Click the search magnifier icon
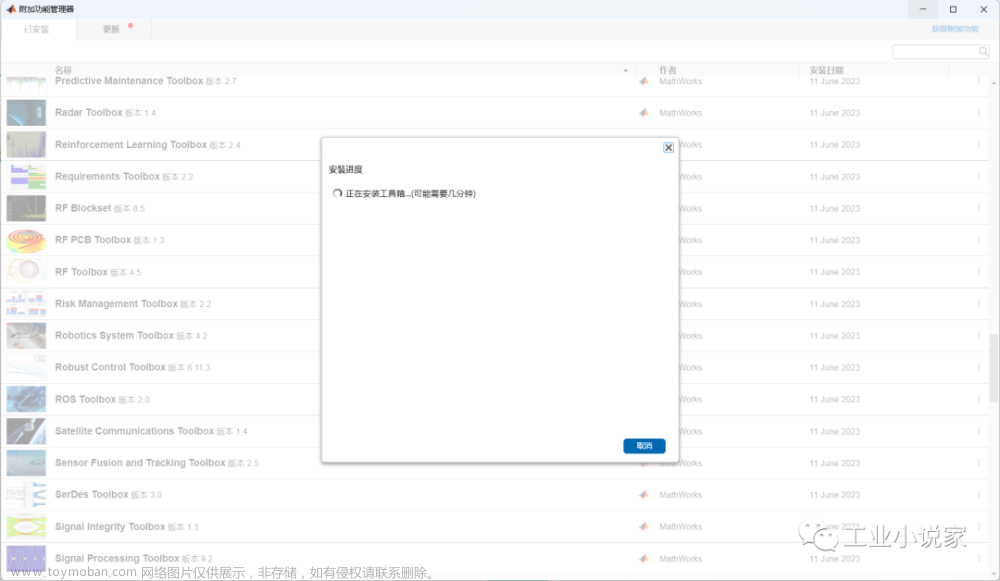The image size is (1000, 581). coord(983,52)
